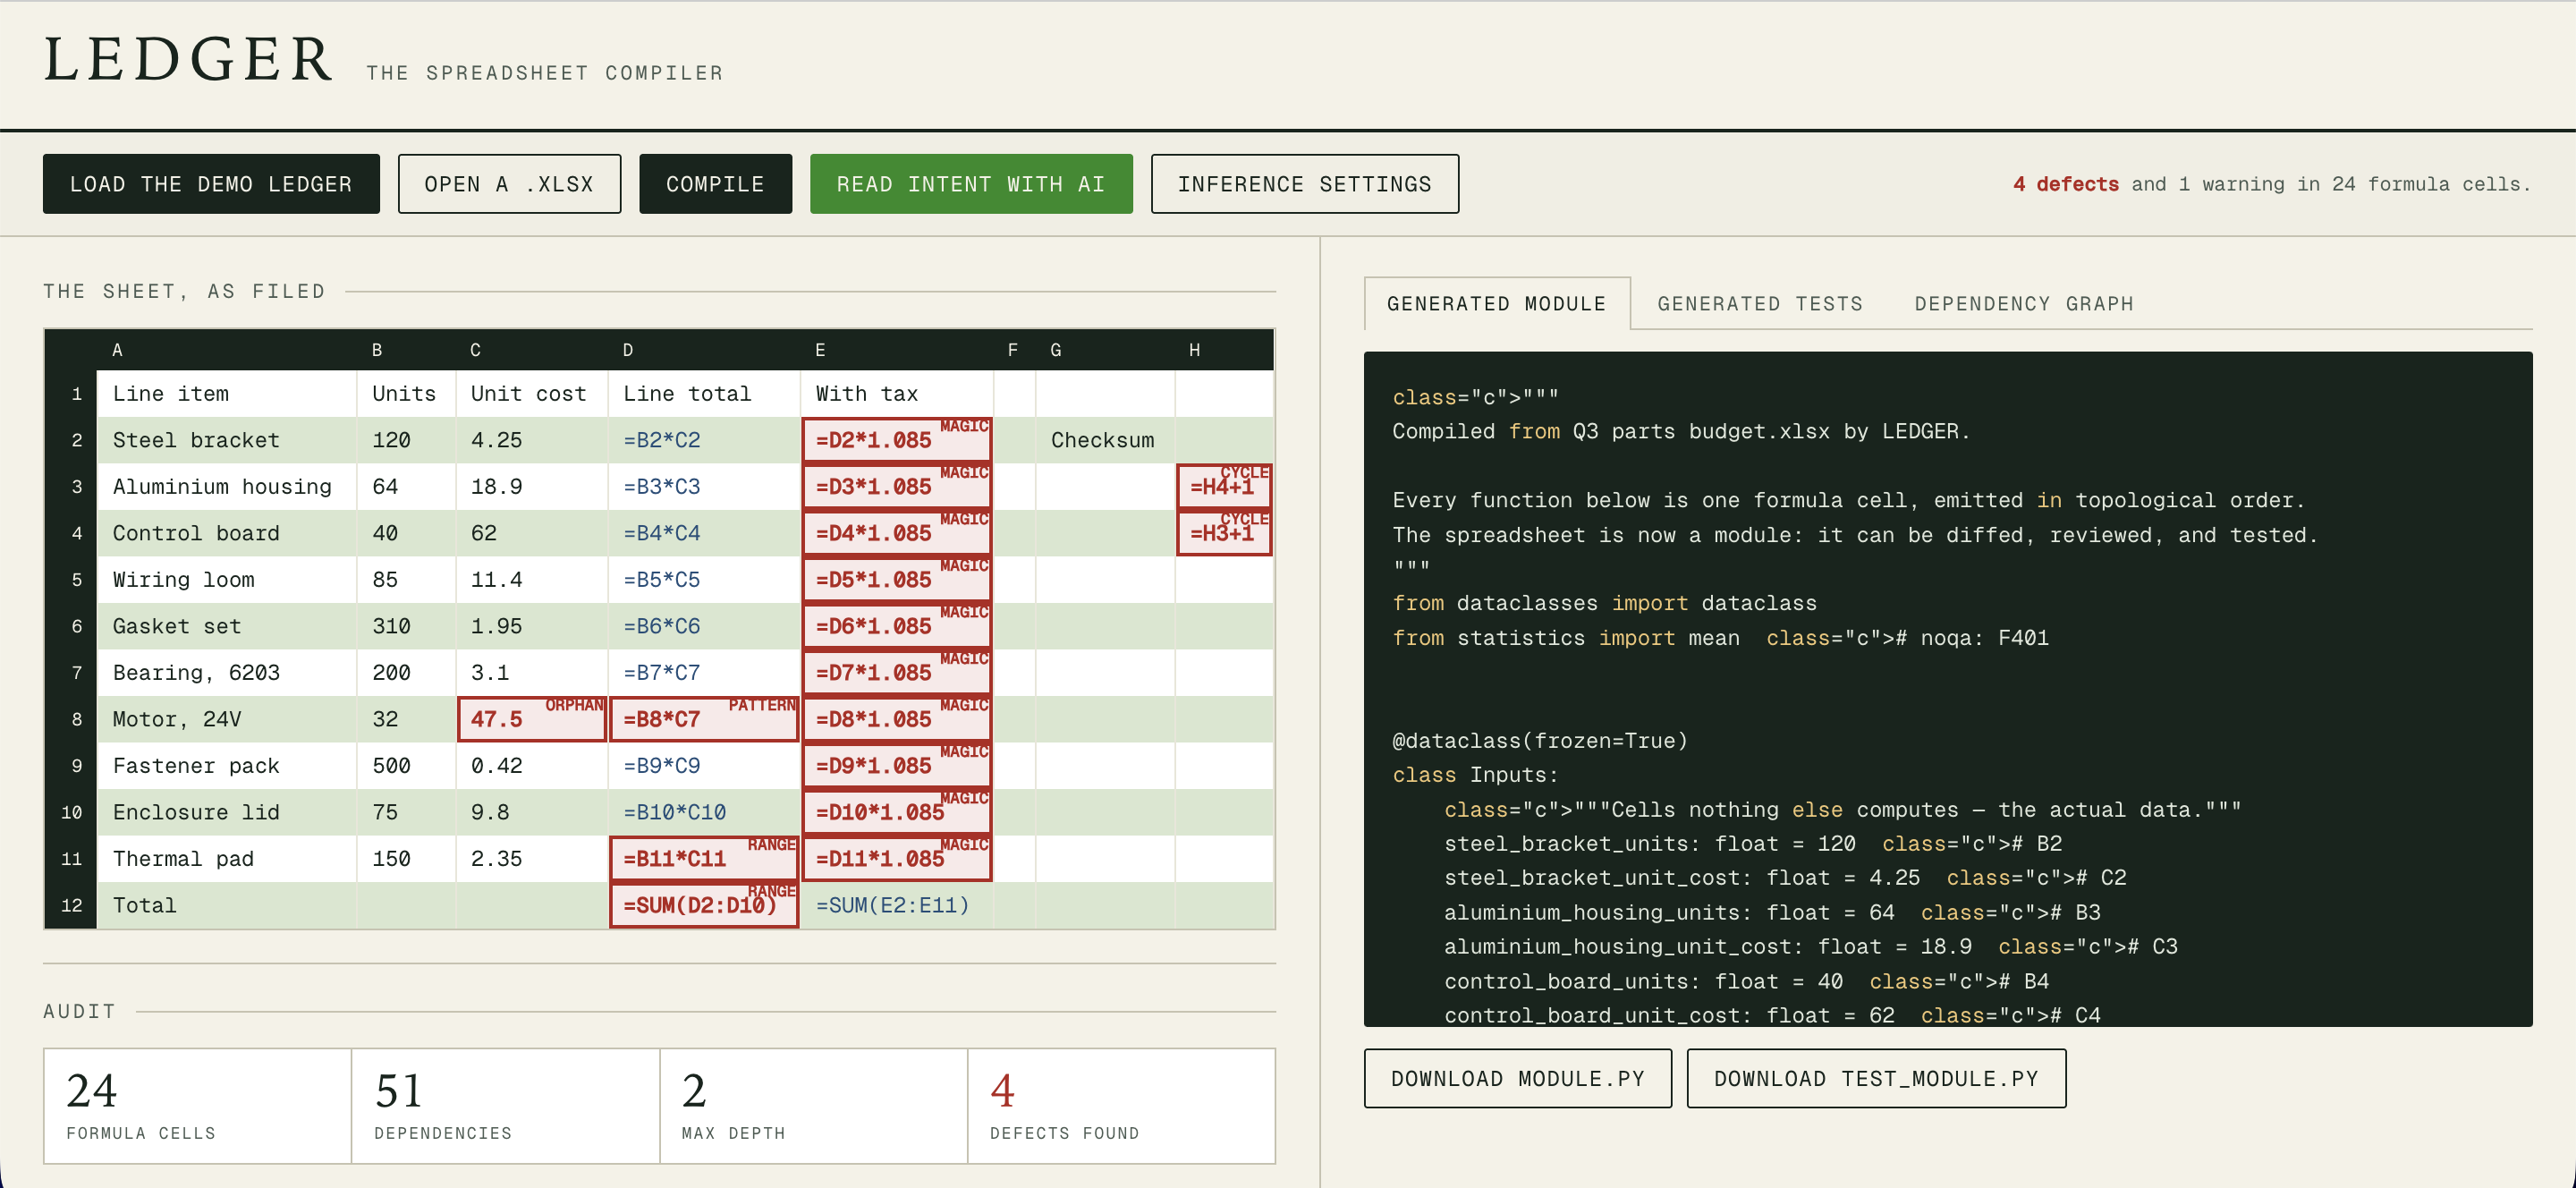
Task: Select the Steel bracket cell
Action: click(x=227, y=440)
